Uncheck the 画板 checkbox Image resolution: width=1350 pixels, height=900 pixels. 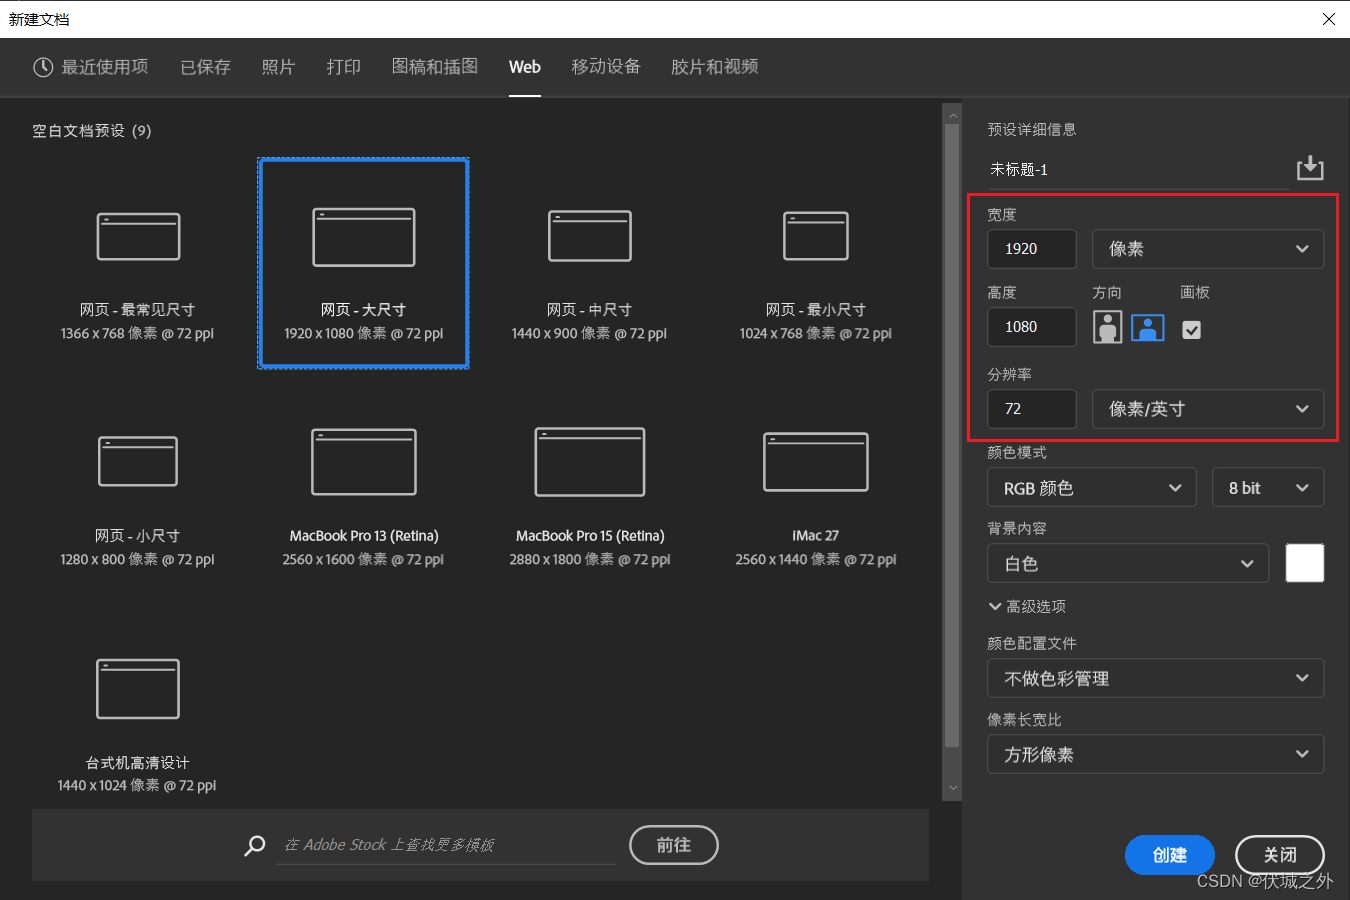[1191, 327]
